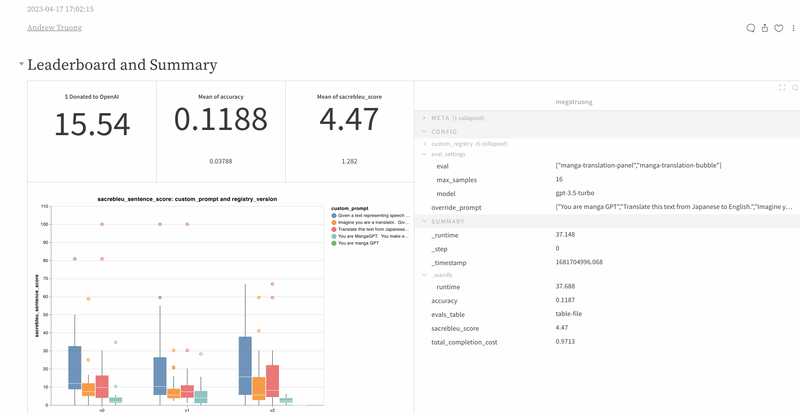Click the Mean of accuracy panel
Viewport: 800px width, 414px height.
221,130
